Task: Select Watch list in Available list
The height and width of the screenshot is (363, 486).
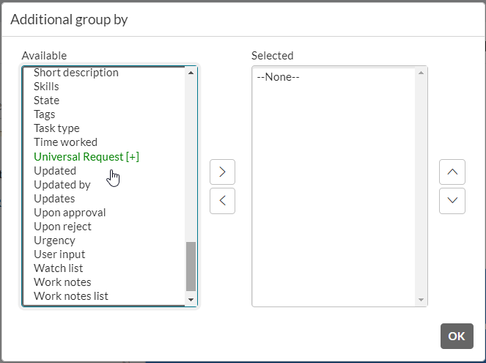Action: [58, 268]
